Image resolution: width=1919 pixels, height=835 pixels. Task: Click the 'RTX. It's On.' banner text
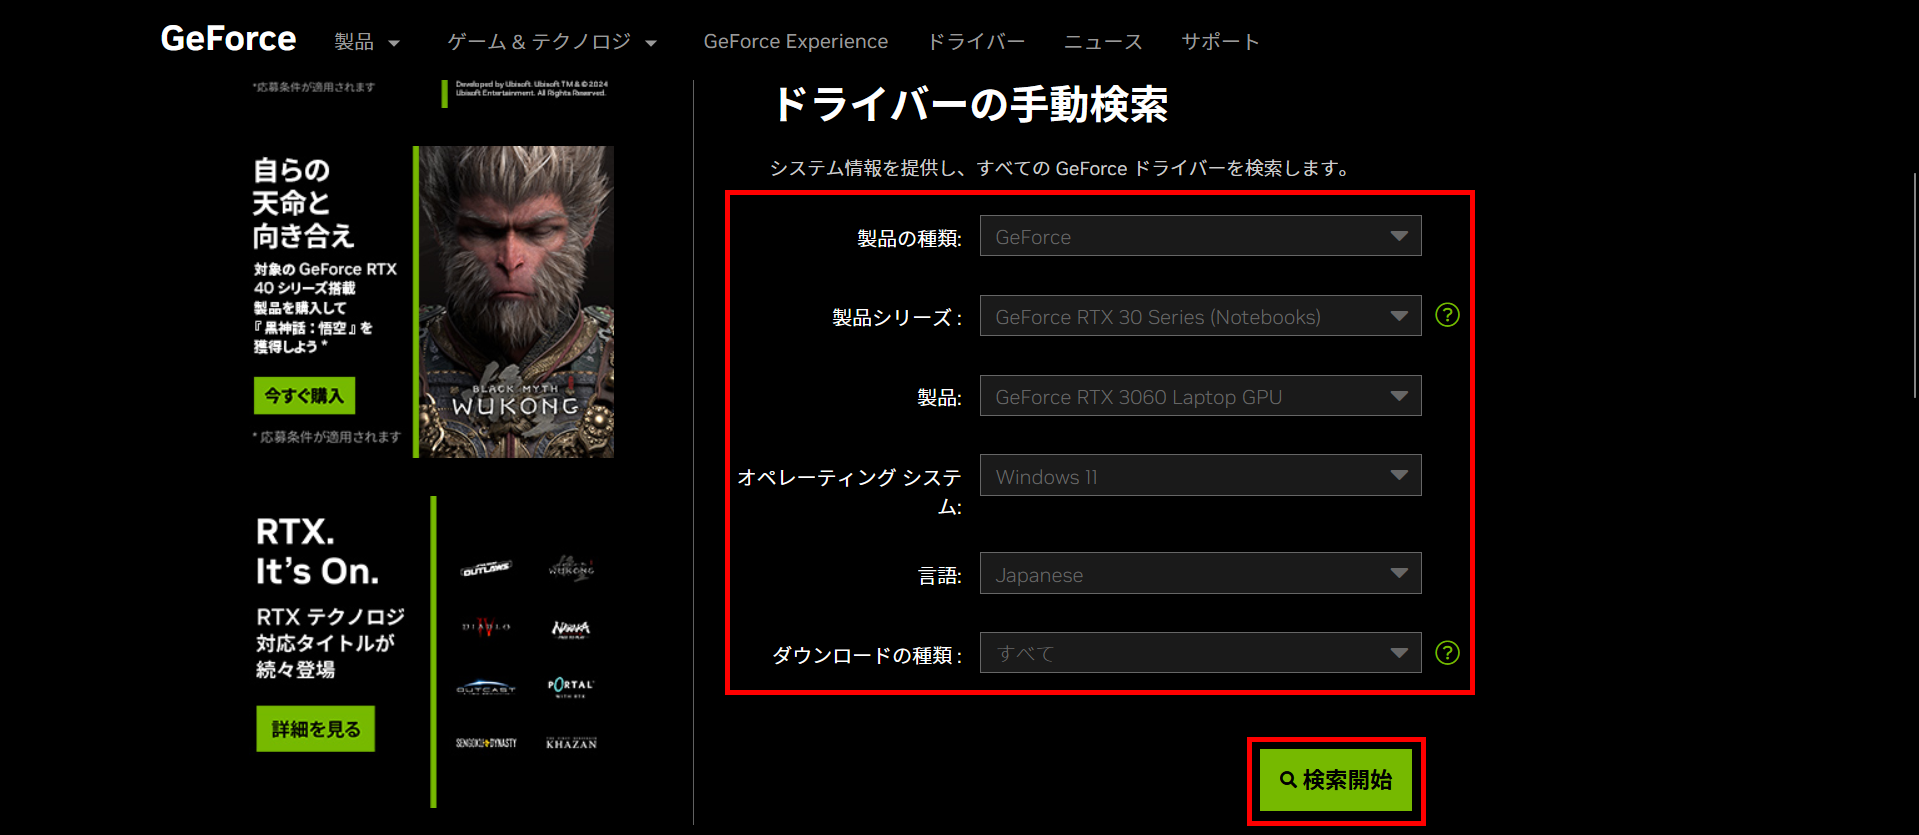click(x=317, y=551)
